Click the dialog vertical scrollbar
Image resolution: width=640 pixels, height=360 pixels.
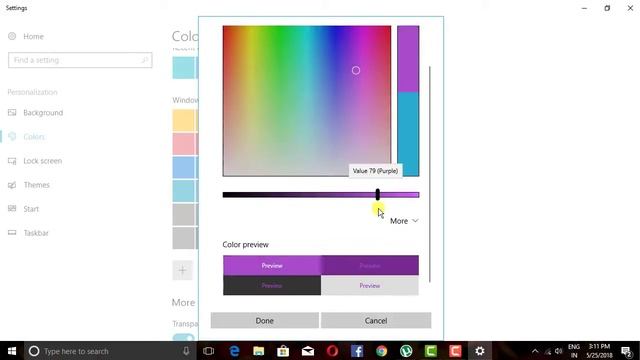430,174
